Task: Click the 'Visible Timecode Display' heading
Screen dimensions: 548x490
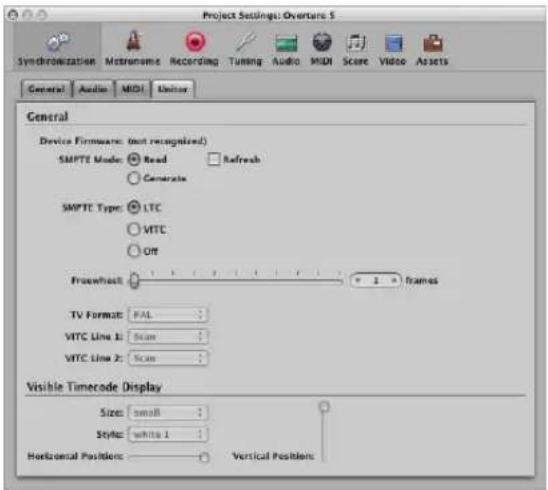Action: (94, 387)
